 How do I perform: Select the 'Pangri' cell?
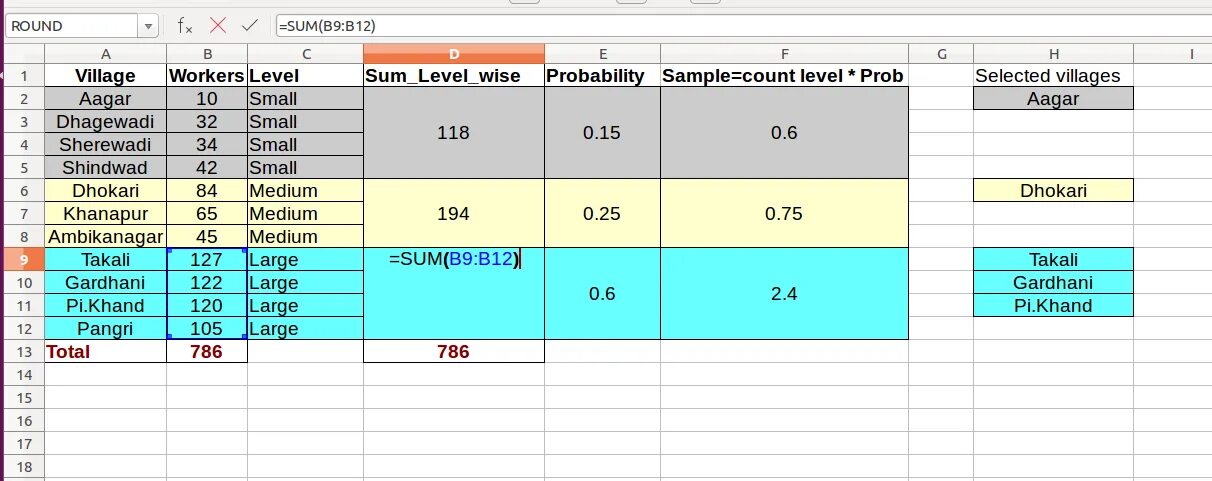tap(106, 329)
